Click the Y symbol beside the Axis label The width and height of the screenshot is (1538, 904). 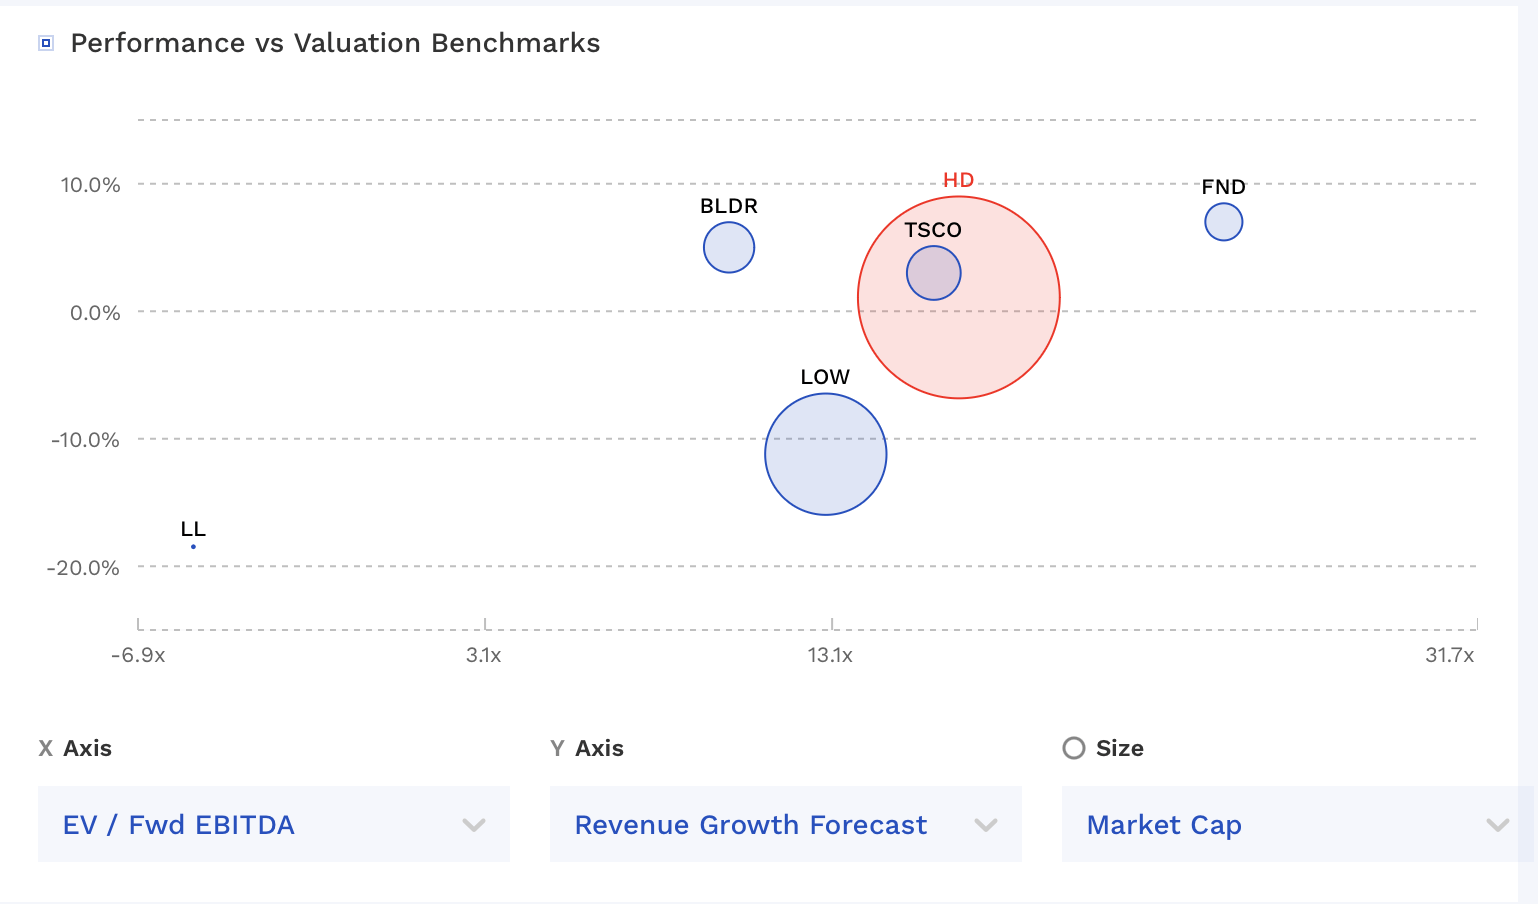tap(557, 748)
